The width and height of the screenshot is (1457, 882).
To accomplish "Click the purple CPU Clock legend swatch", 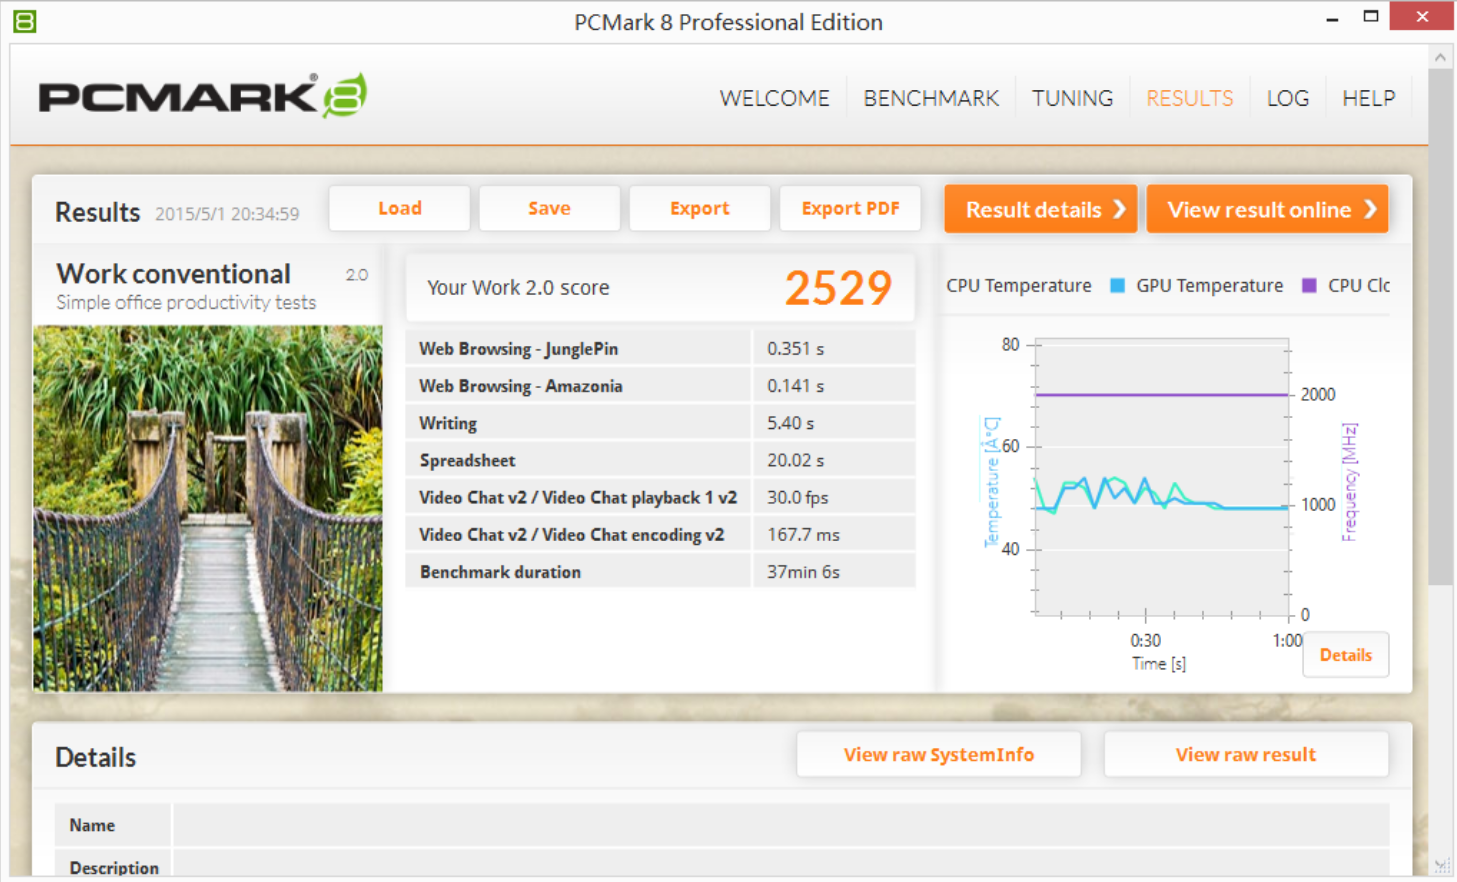I will point(1309,286).
